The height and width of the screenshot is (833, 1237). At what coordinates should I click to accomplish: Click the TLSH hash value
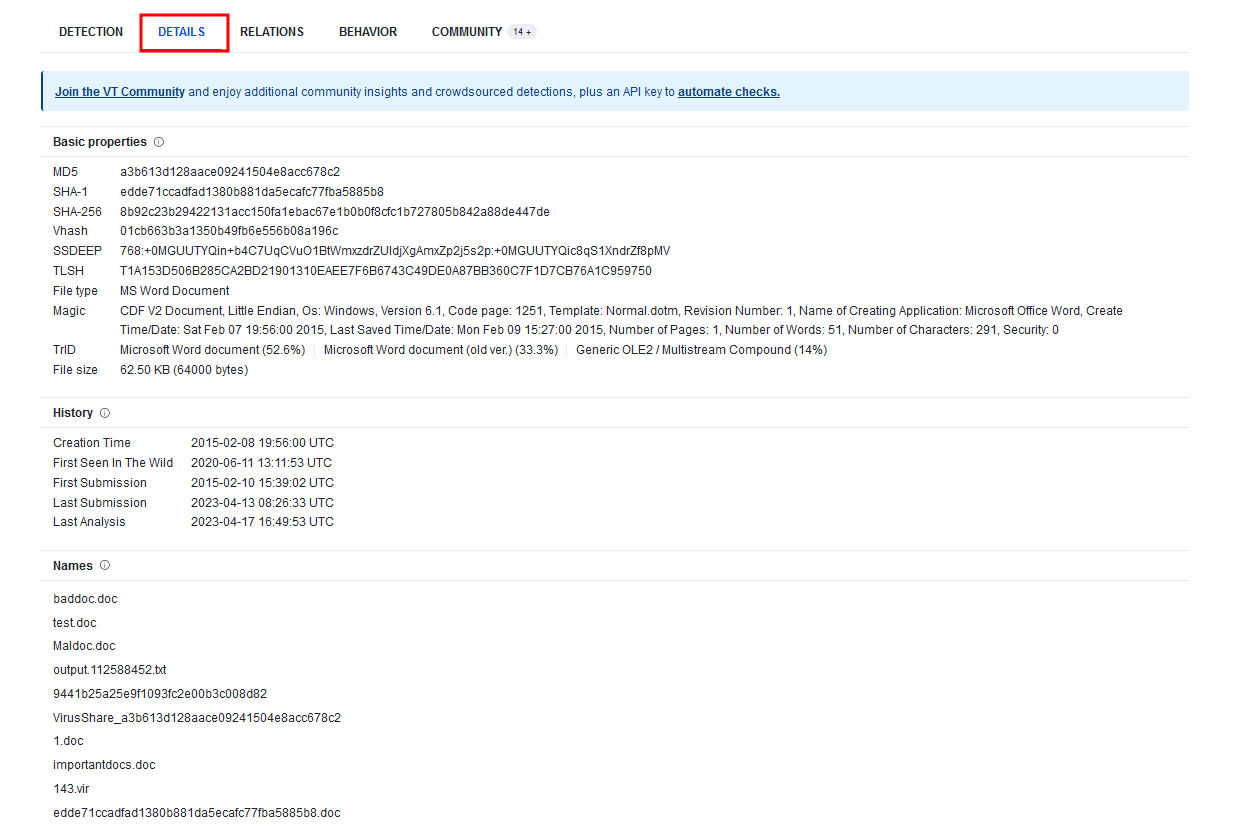click(385, 270)
